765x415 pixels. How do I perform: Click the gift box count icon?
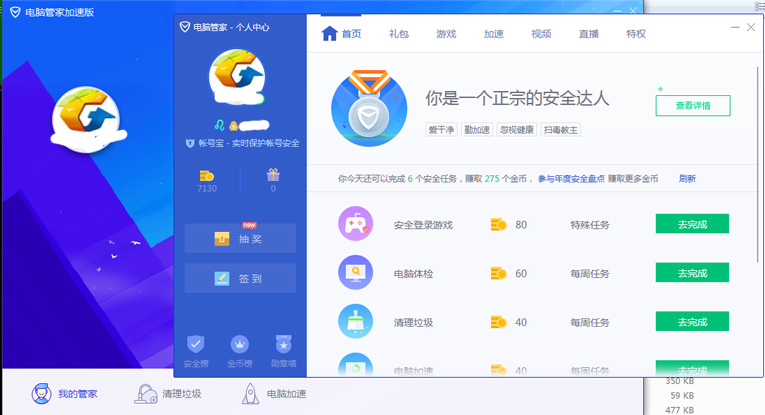point(273,175)
